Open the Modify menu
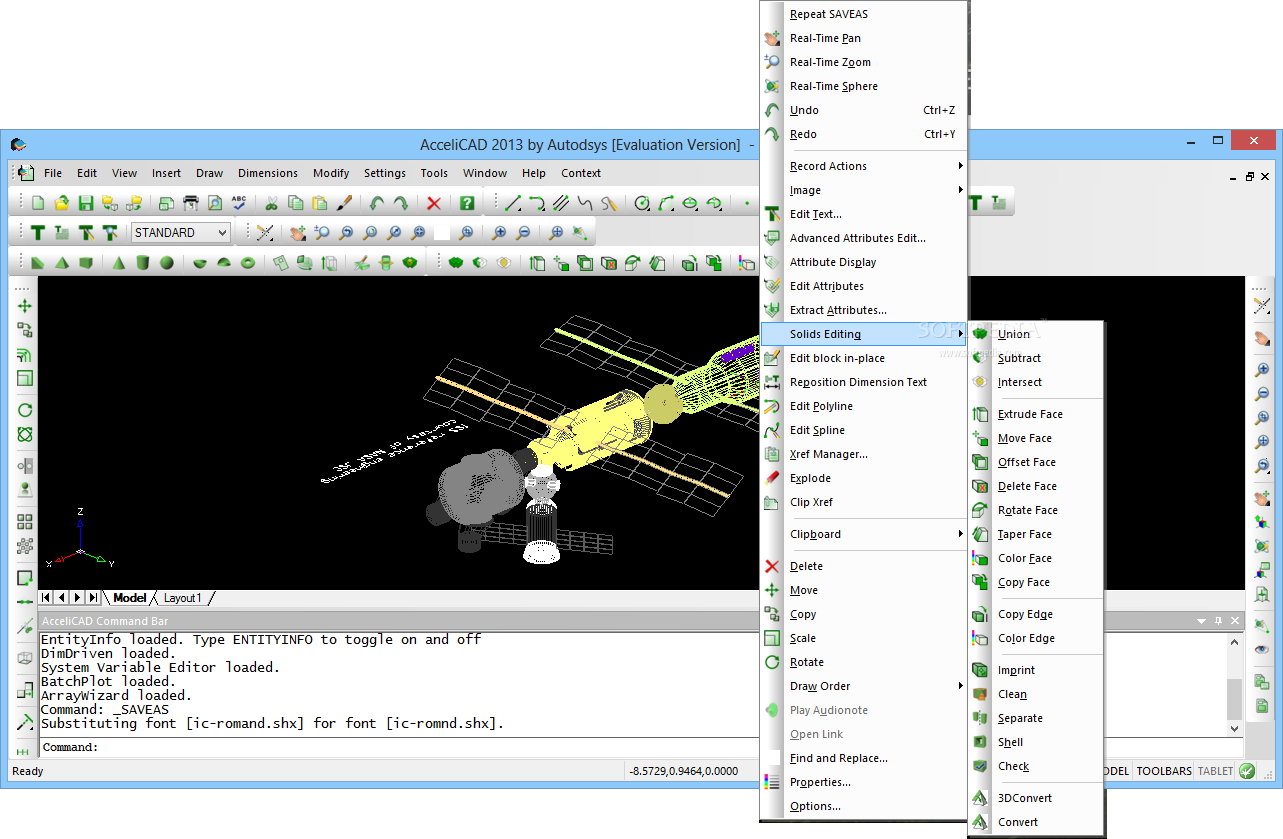Viewport: 1283px width, 839px height. [331, 173]
